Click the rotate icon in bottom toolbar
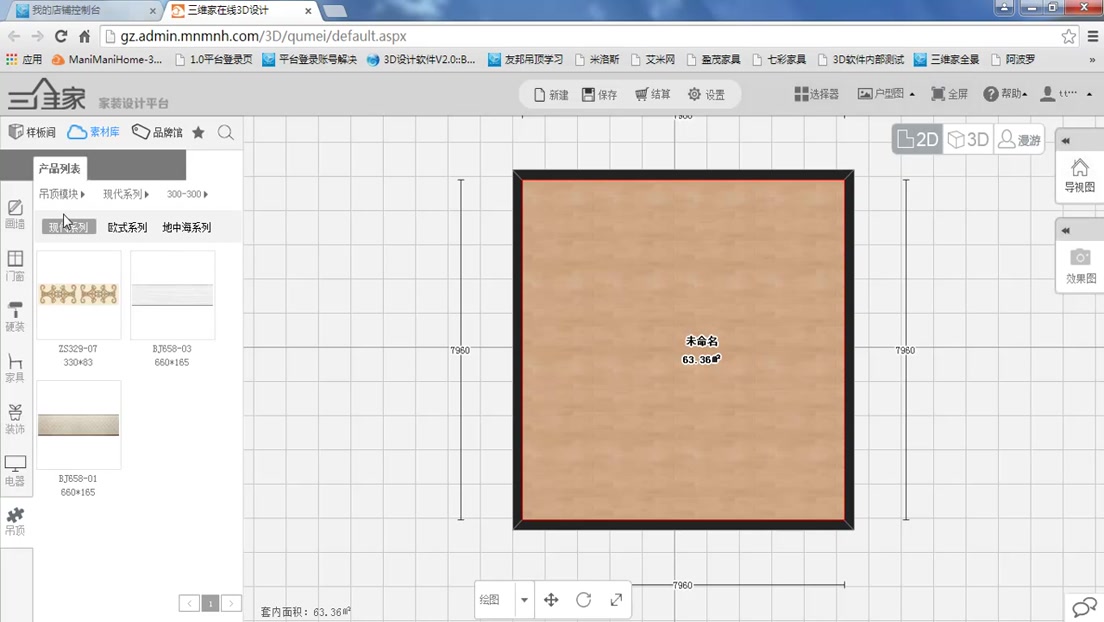 pos(584,600)
